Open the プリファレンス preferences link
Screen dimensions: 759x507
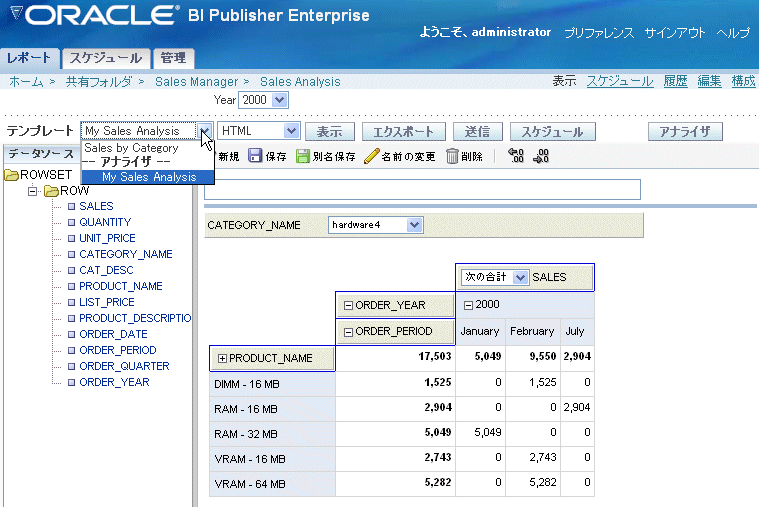599,33
